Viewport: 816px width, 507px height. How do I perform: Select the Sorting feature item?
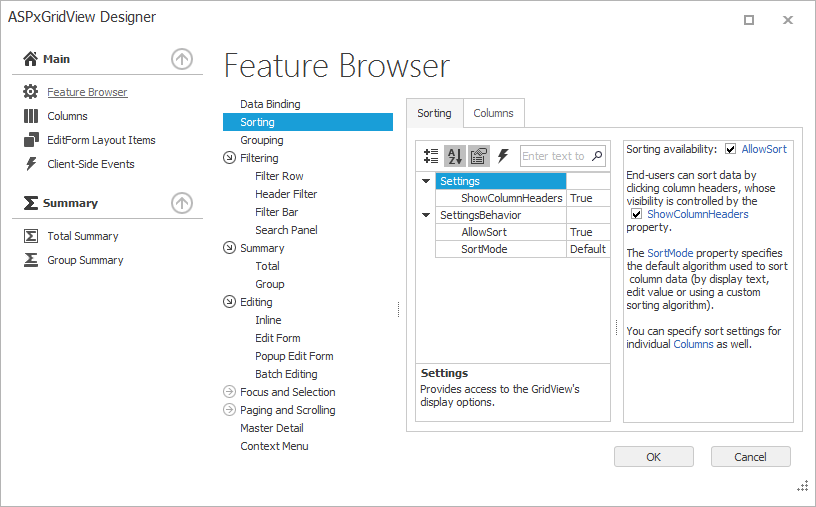click(308, 122)
